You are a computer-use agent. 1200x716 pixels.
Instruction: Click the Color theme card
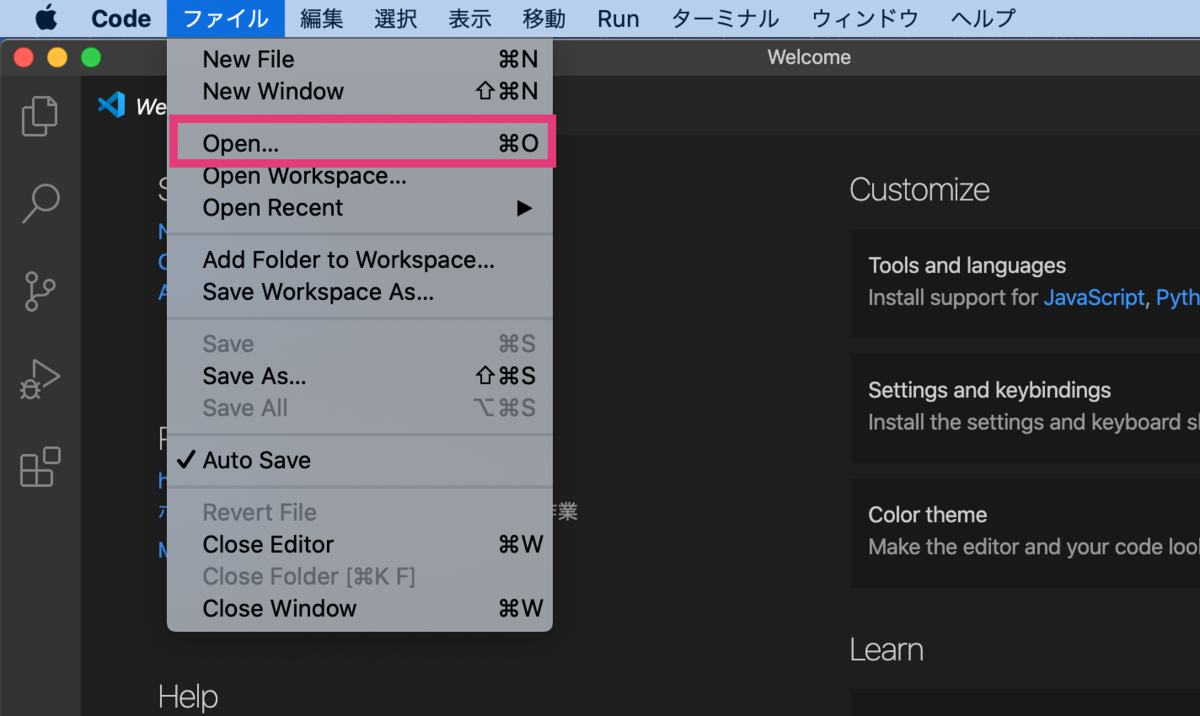click(x=1025, y=532)
